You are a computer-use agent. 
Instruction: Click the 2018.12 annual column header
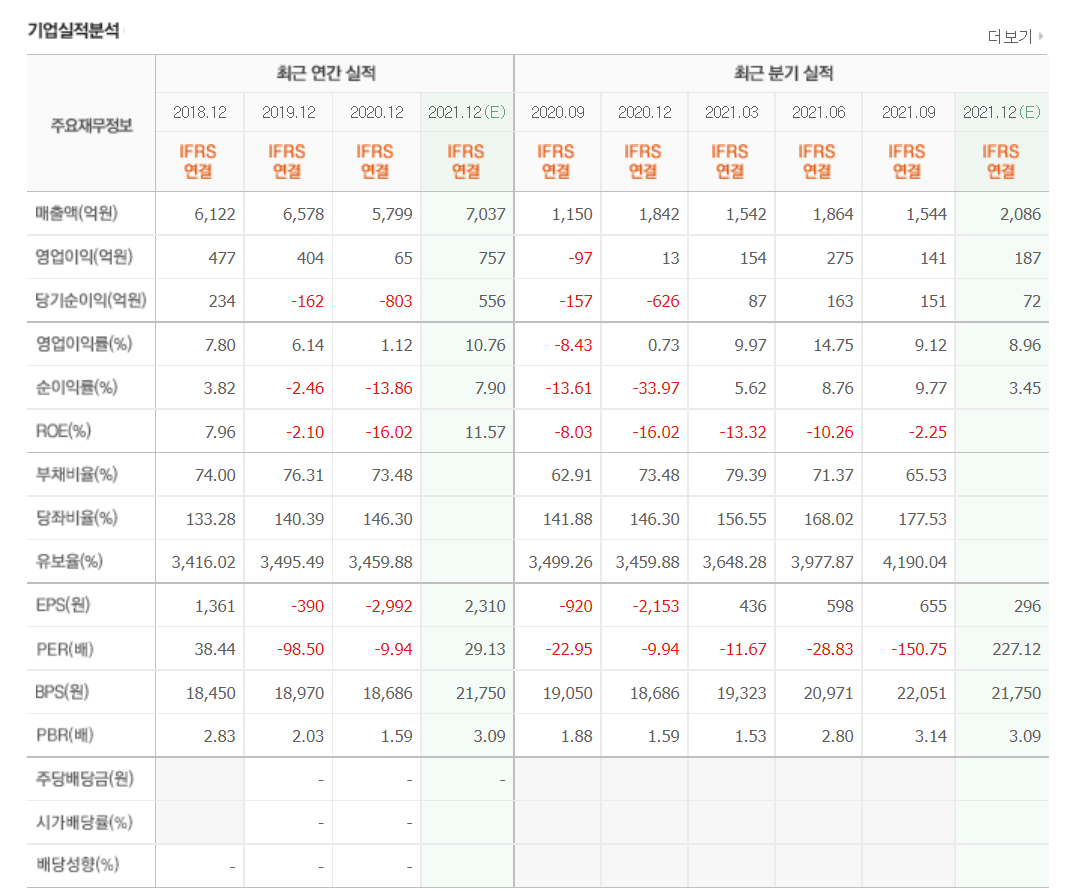coord(199,112)
